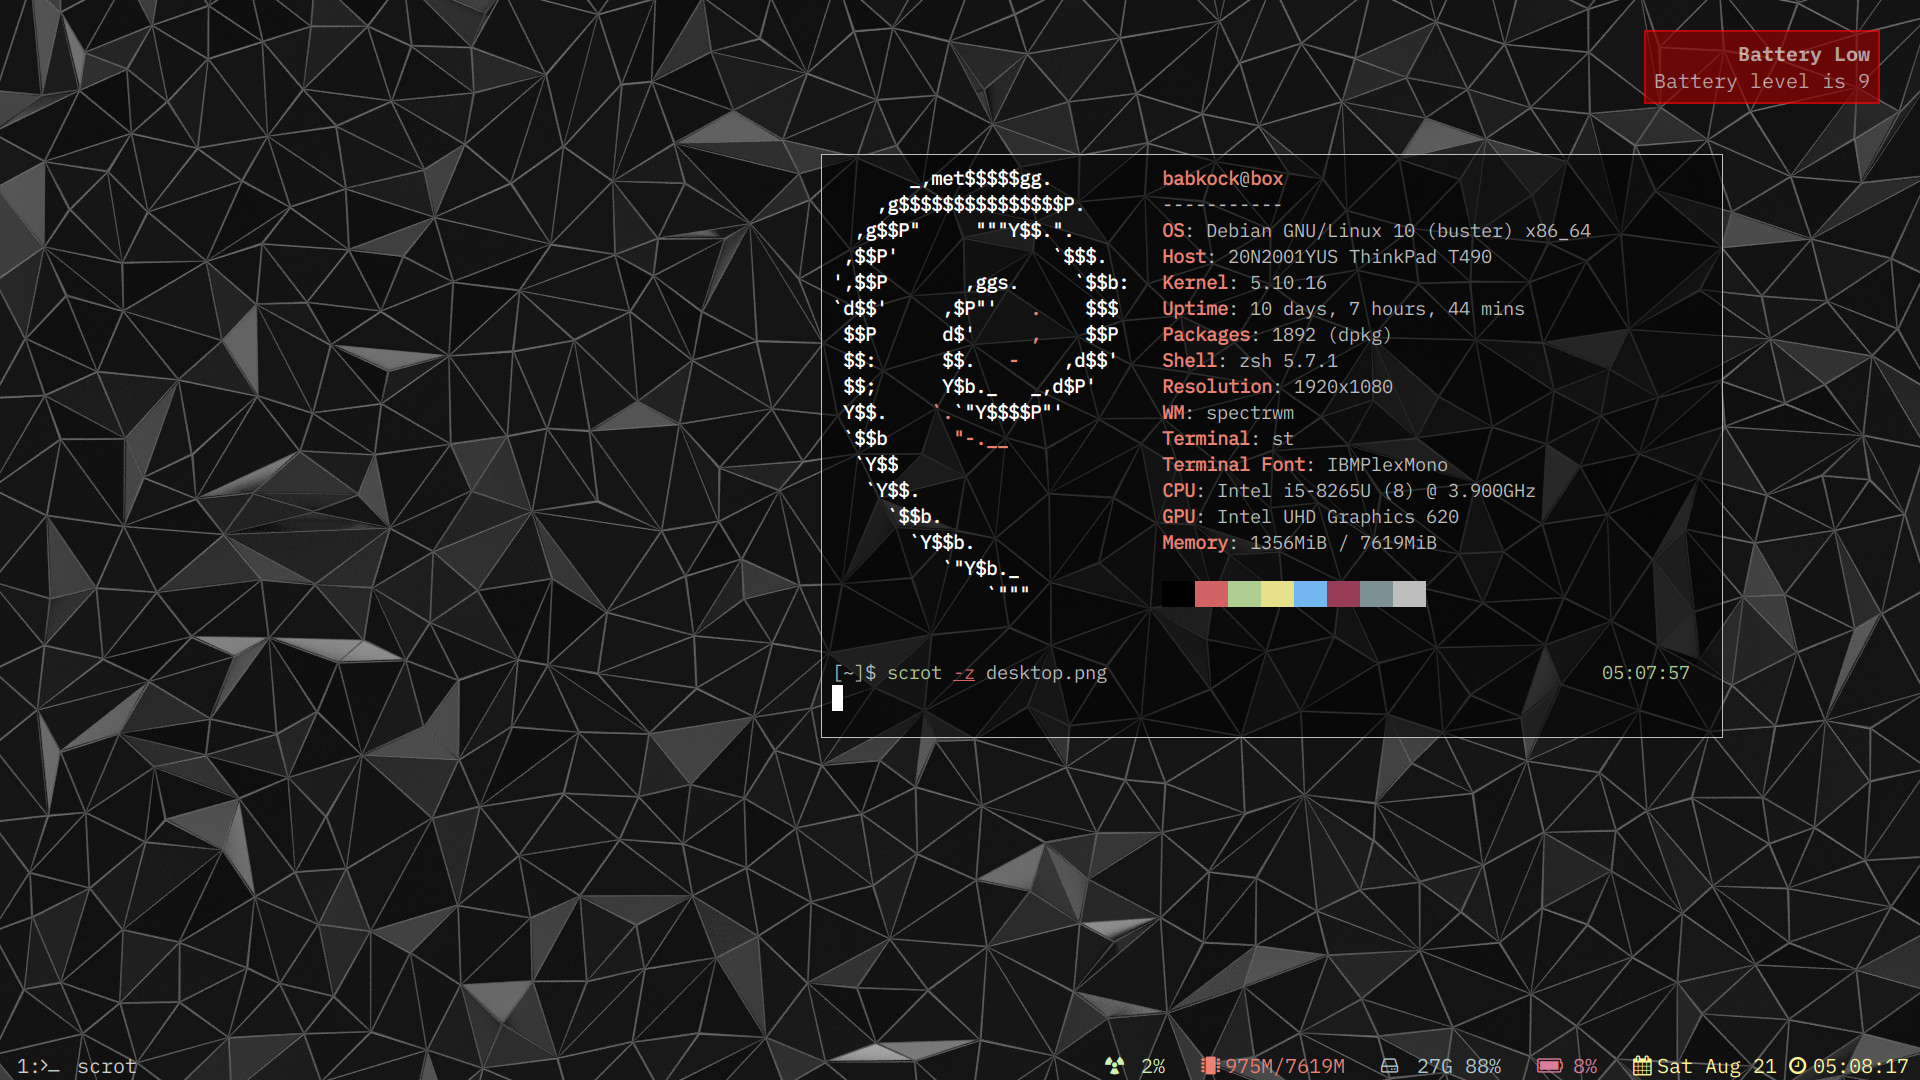Click the desktop.png filename in the command

[x=1046, y=673]
